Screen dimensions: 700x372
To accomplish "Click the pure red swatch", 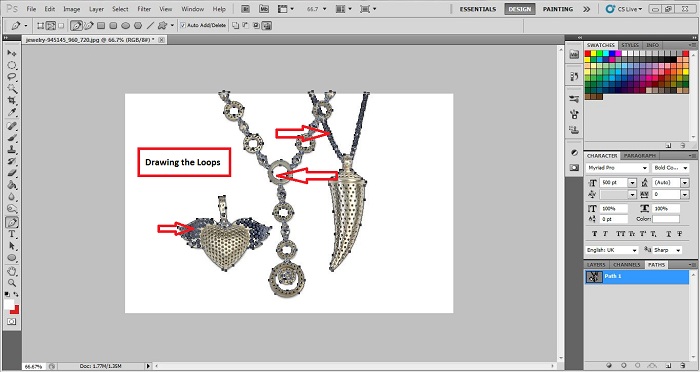I will (588, 54).
